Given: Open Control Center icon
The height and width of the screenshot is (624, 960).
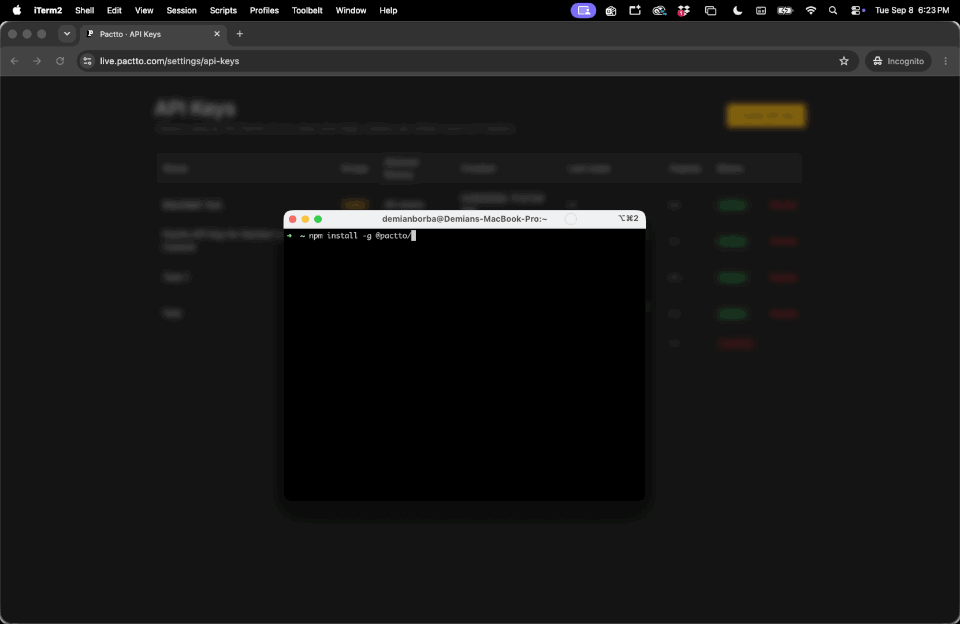Looking at the screenshot, I should pyautogui.click(x=857, y=10).
